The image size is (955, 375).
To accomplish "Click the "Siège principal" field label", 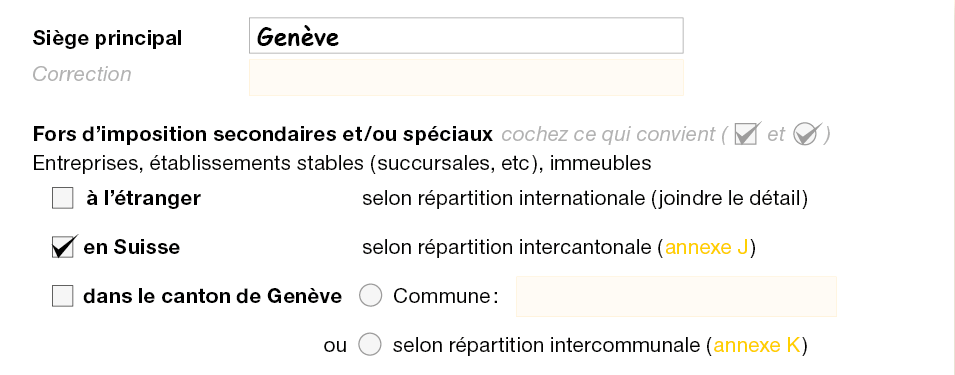I will tap(107, 38).
